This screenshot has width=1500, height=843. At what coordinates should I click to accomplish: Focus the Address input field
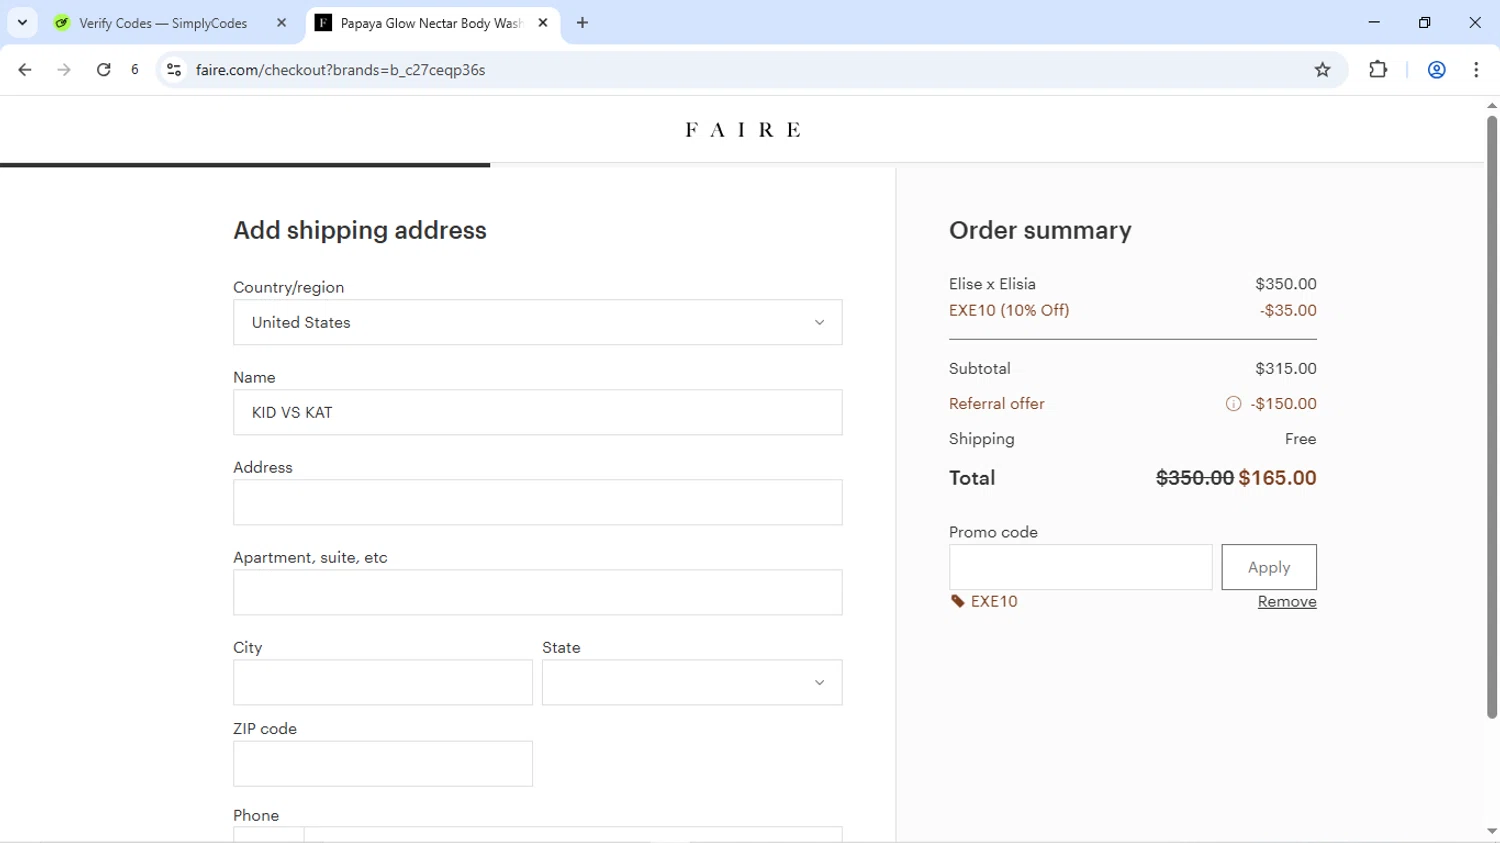537,502
